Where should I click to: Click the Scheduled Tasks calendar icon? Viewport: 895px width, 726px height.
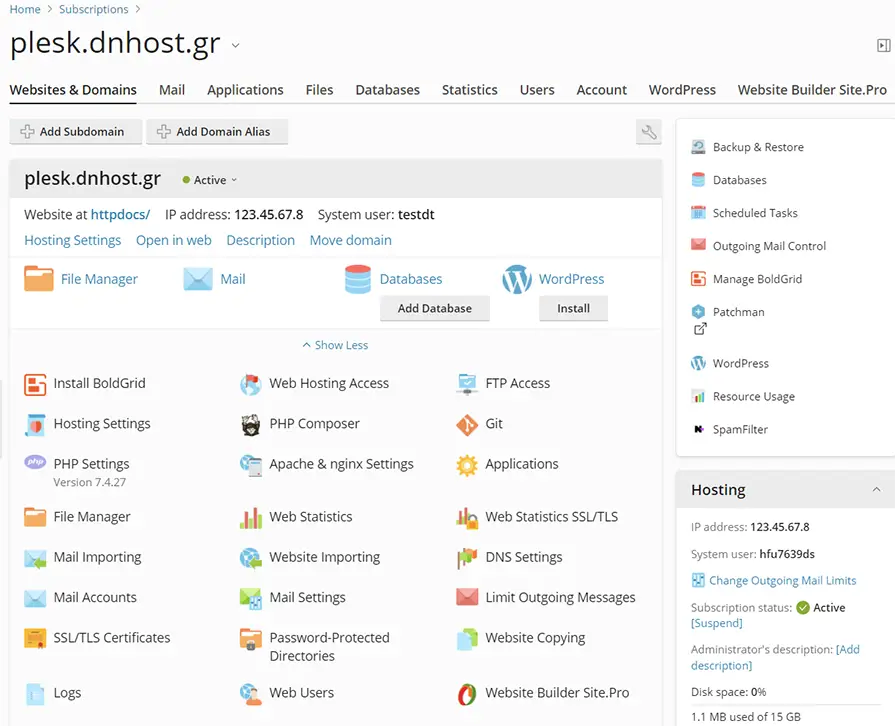698,213
